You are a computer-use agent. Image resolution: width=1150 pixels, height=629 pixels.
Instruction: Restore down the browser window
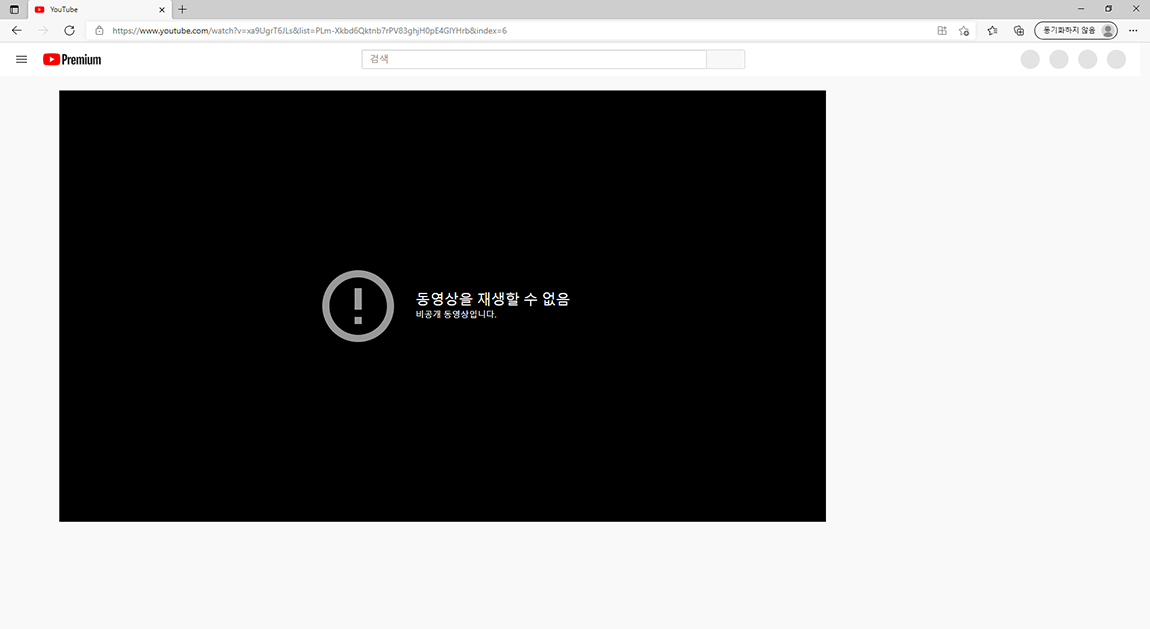pos(1108,9)
